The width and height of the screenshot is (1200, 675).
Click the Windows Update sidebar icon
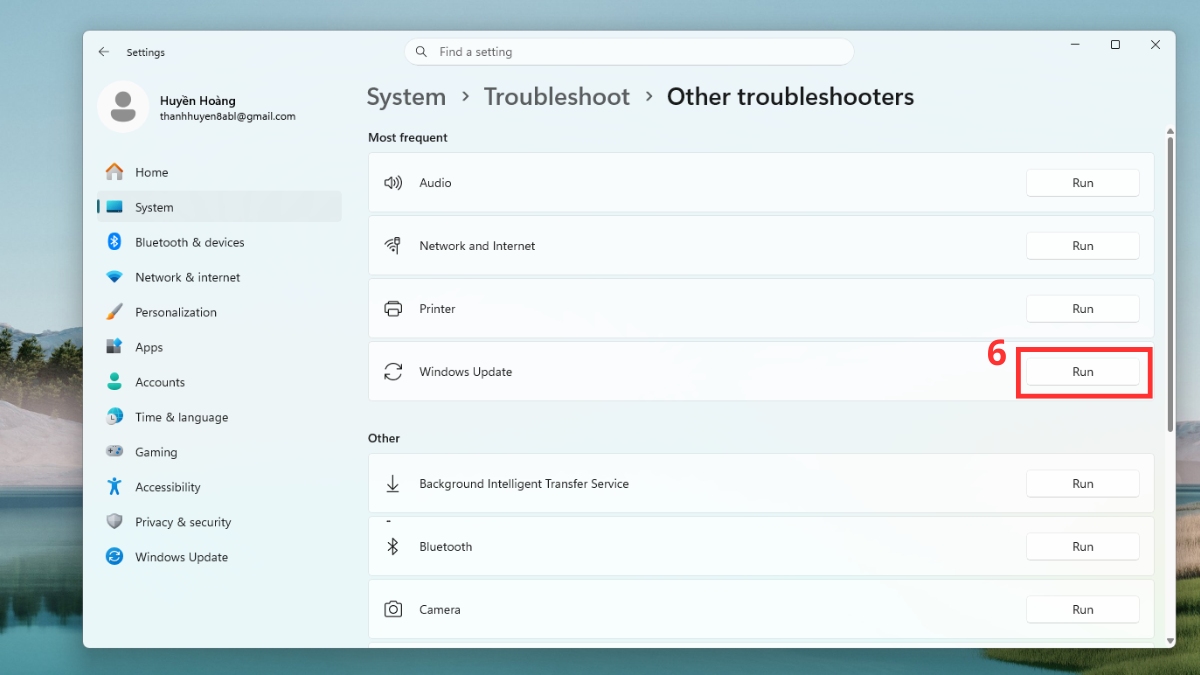point(115,557)
